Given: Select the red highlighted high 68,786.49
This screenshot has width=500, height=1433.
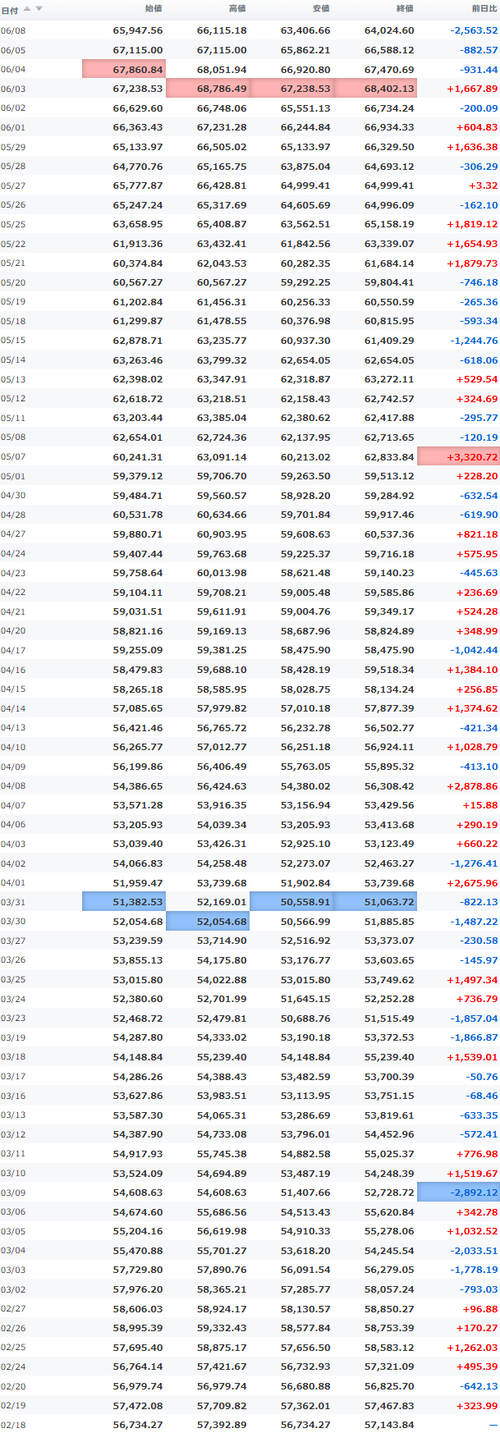Looking at the screenshot, I should tap(208, 88).
